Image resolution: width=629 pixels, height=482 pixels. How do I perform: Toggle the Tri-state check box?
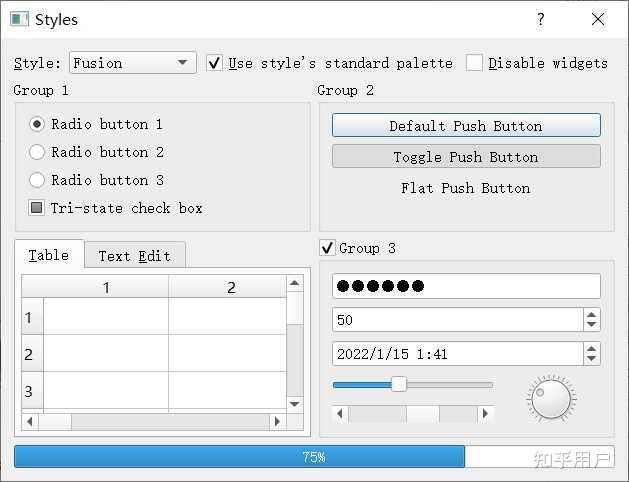[37, 208]
